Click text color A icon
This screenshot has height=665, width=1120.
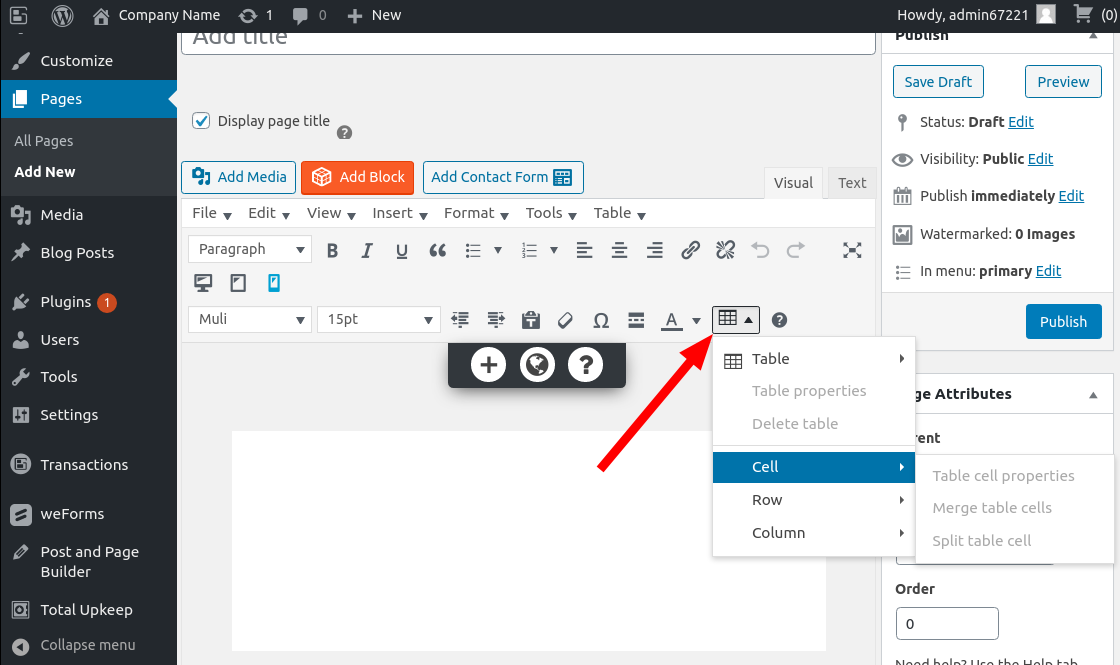[671, 320]
